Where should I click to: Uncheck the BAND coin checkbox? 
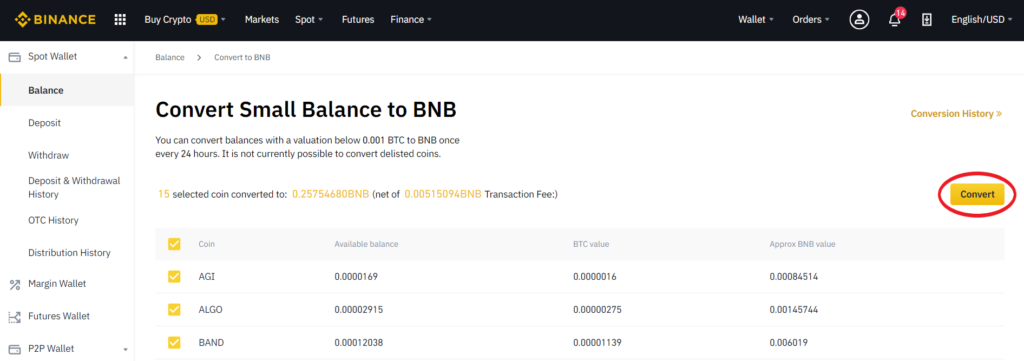(x=174, y=342)
